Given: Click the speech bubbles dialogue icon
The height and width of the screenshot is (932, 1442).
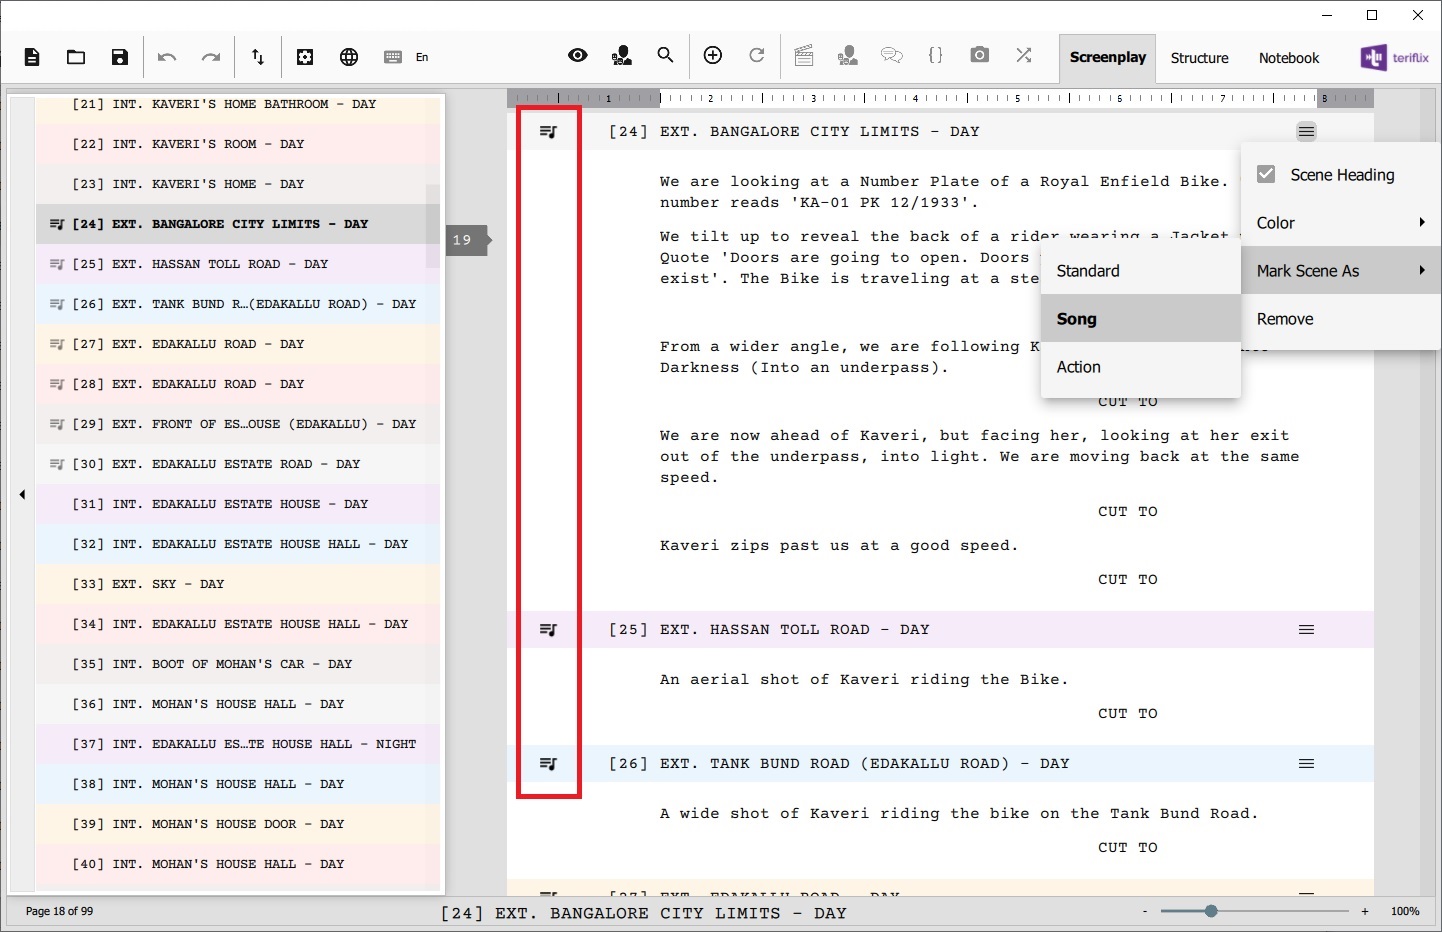Looking at the screenshot, I should 892,55.
